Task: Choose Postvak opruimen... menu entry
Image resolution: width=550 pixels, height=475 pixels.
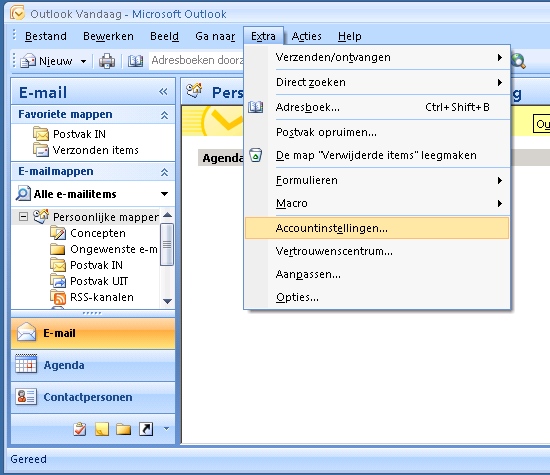Action: (x=377, y=132)
